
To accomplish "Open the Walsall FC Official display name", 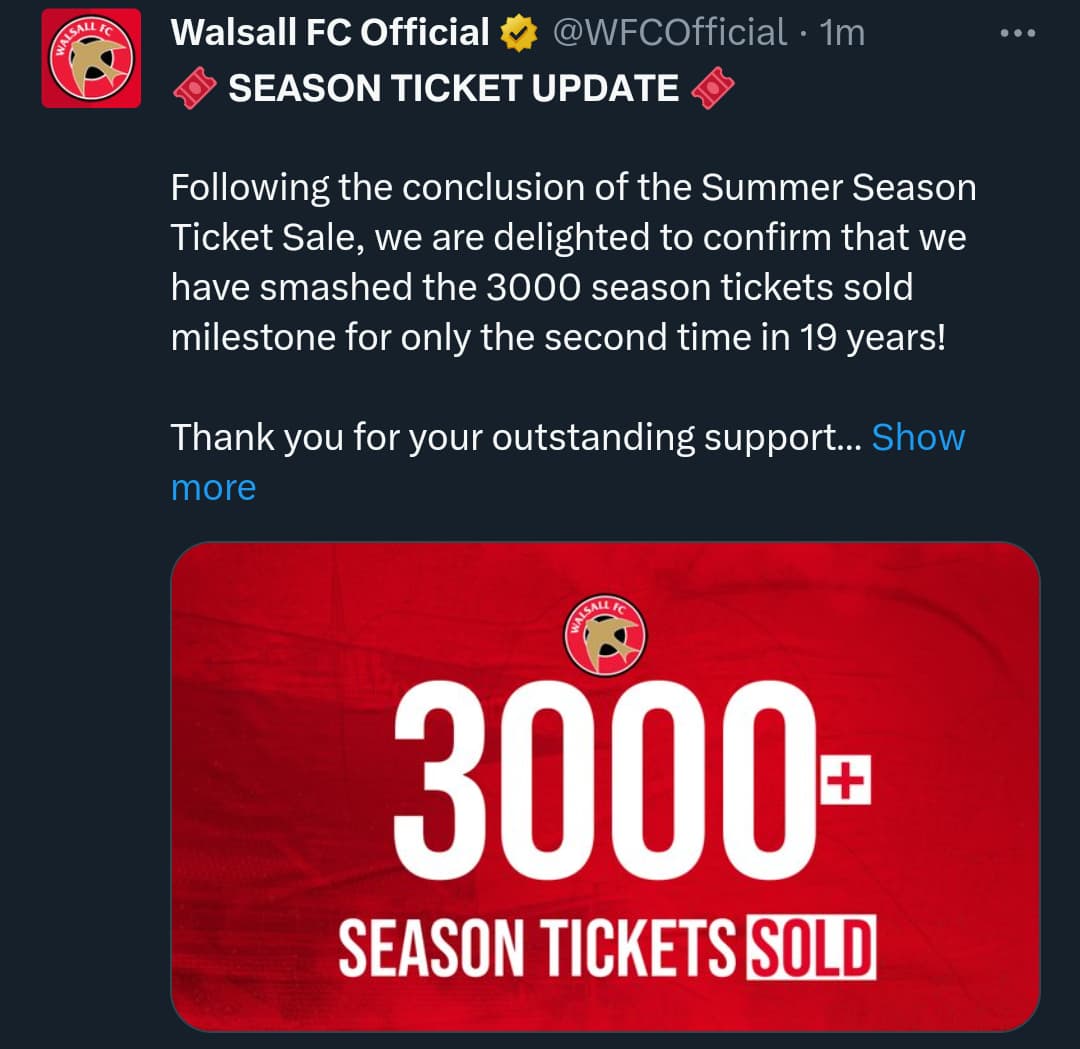I will coord(330,32).
